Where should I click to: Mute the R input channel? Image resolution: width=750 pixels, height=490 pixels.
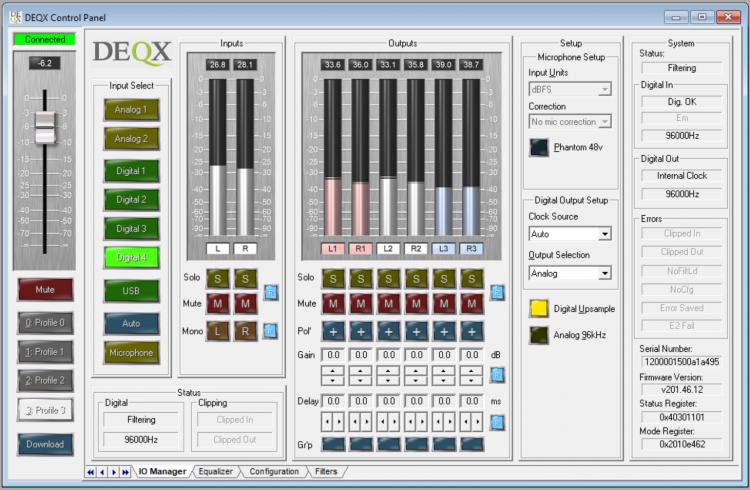click(x=245, y=304)
